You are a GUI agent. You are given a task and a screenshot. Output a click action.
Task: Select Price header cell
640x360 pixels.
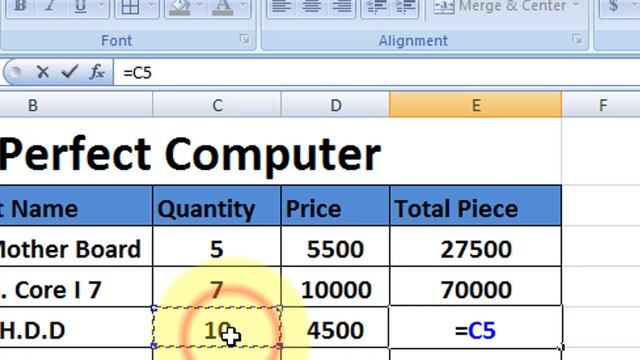[336, 206]
